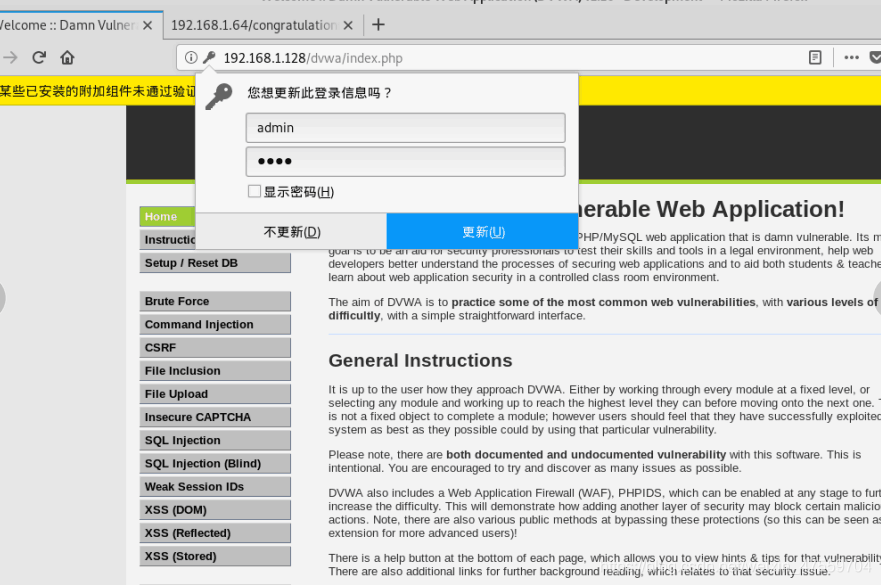
Task: Open the CSRF module
Action: 215,347
